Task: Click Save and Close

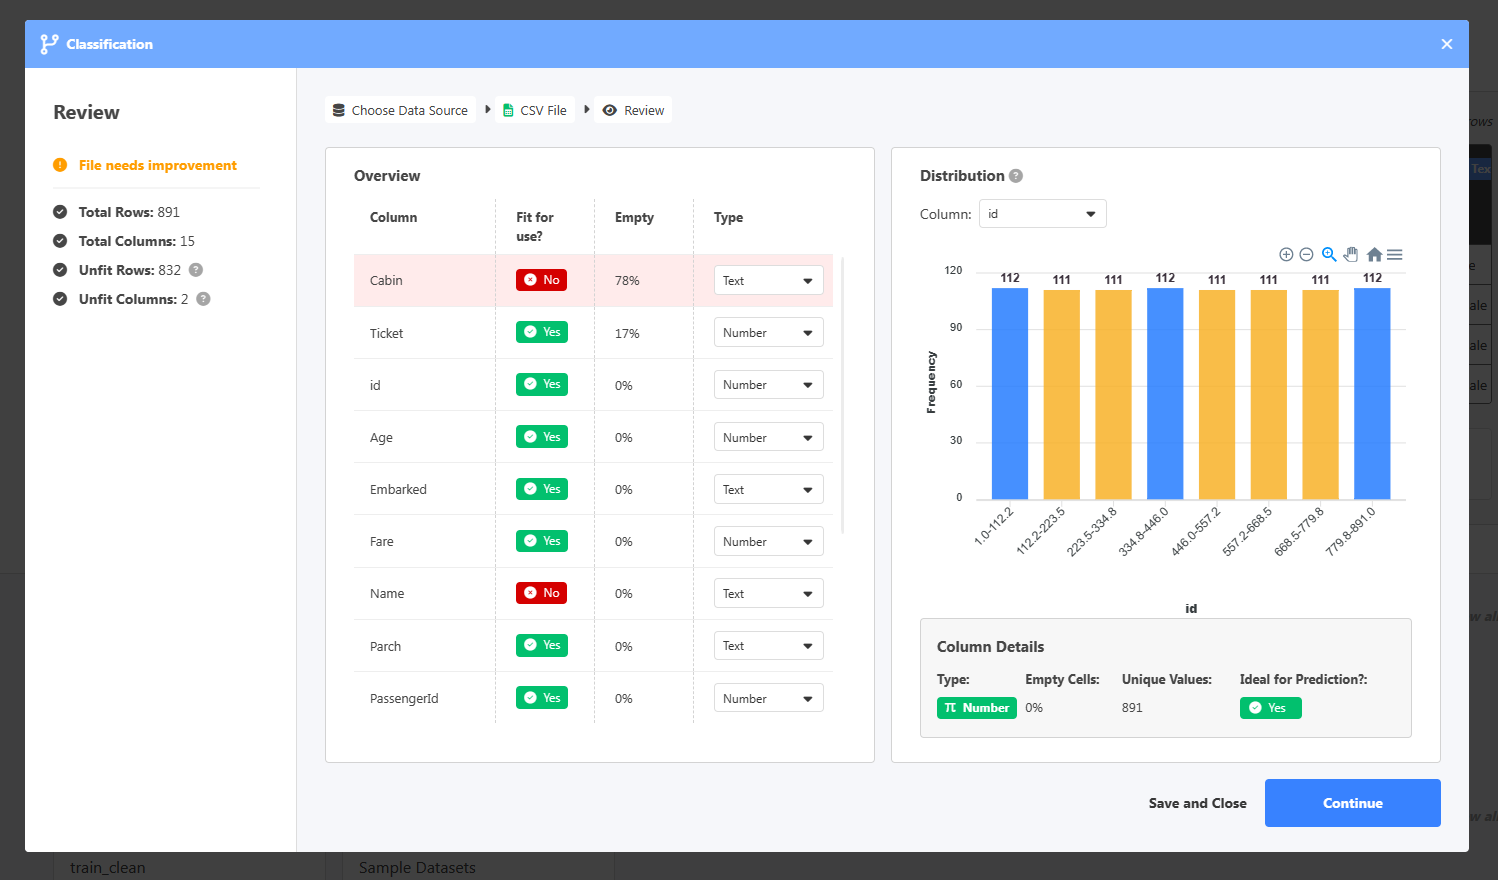Action: [1197, 803]
